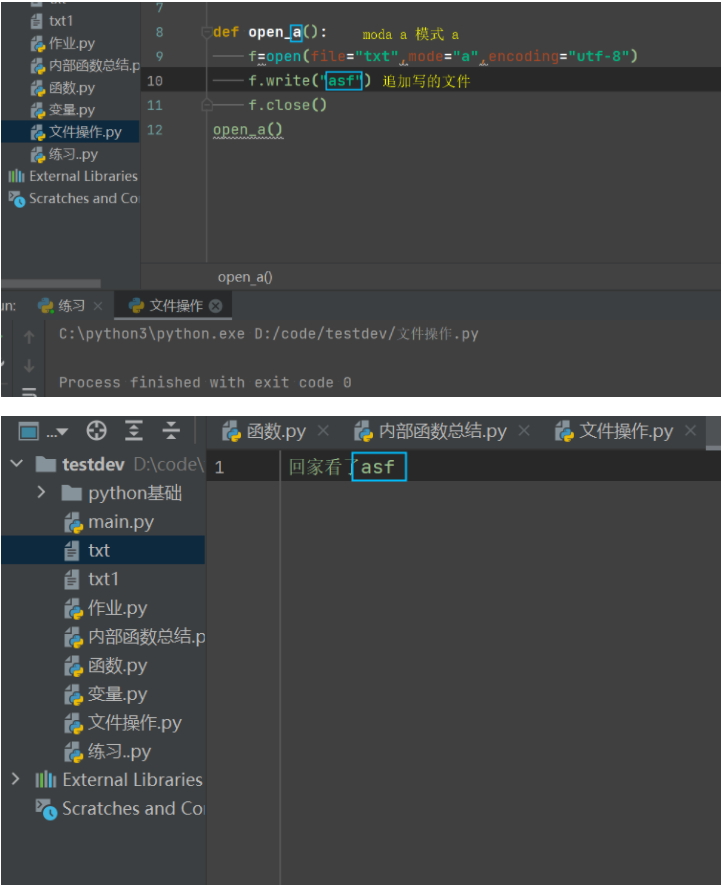Click the run console down arrow
The height and width of the screenshot is (885, 721).
(29, 366)
